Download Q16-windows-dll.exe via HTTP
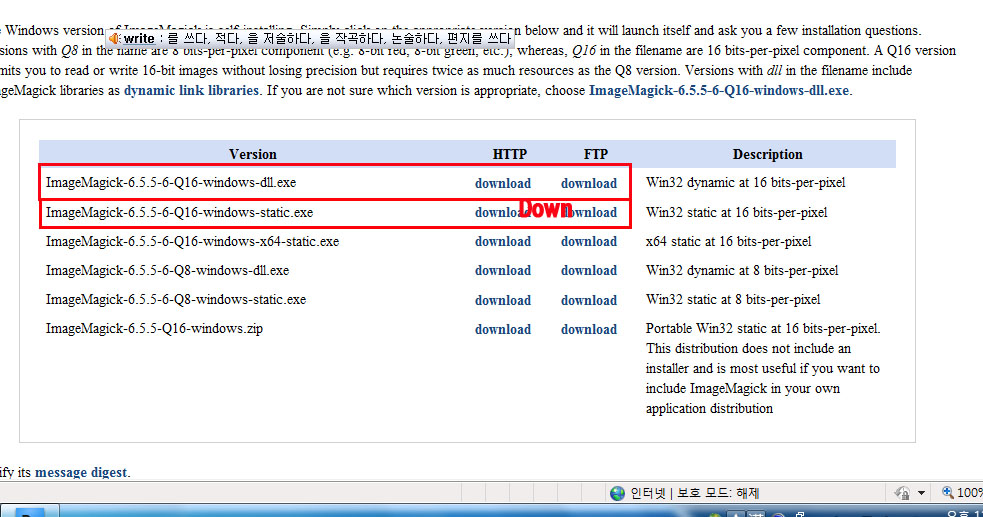This screenshot has height=517, width=983. point(502,183)
